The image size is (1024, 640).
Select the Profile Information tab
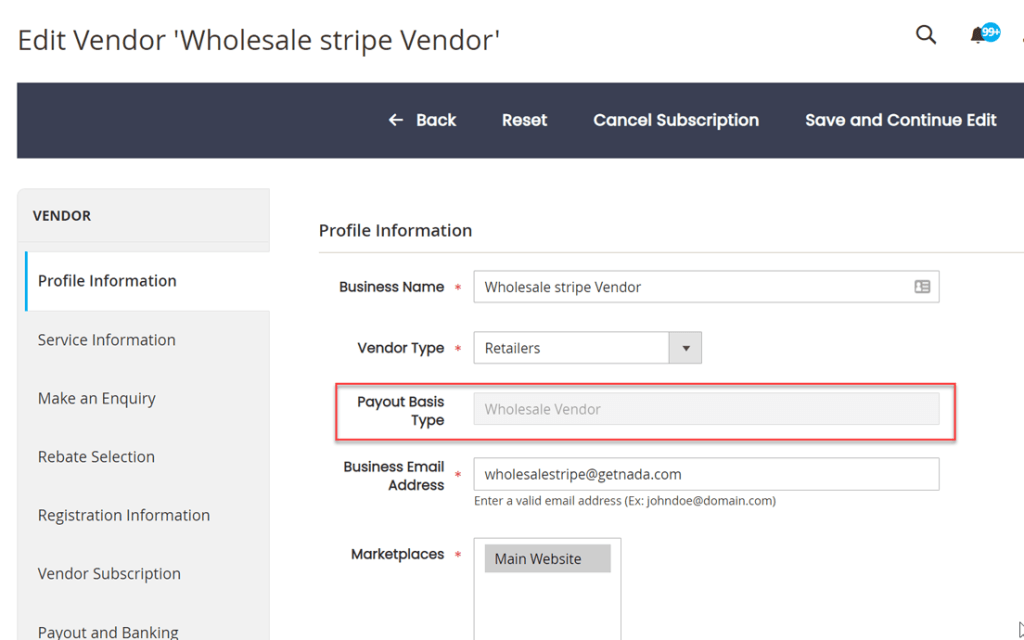coord(148,281)
